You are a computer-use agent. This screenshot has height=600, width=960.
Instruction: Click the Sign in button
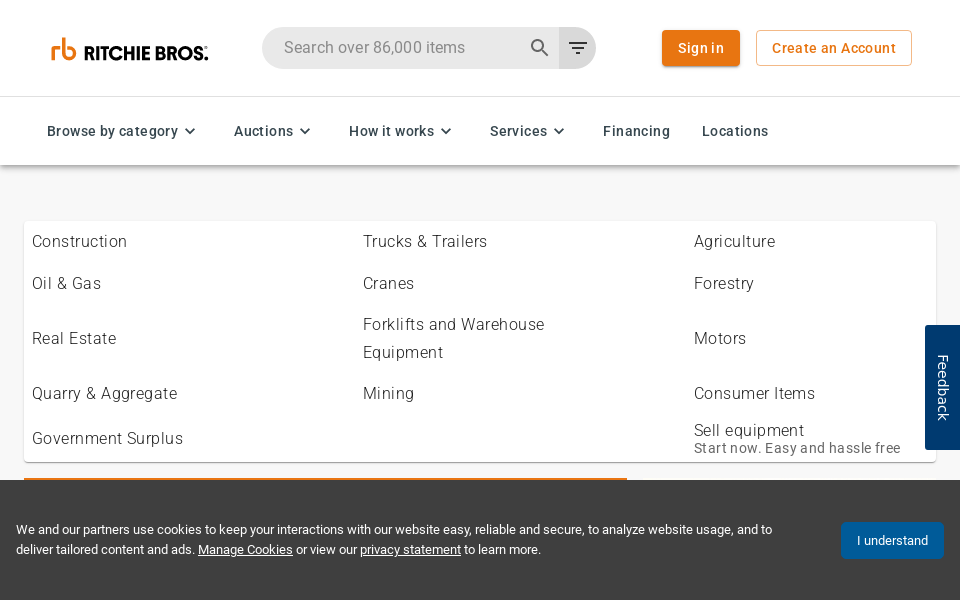700,48
